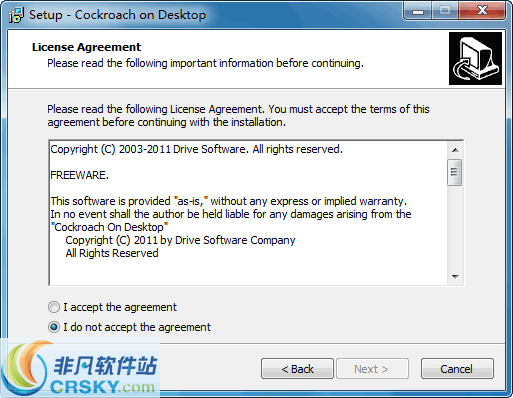Click the empty scrollbar track below thumb
513x398 pixels.
point(455,227)
